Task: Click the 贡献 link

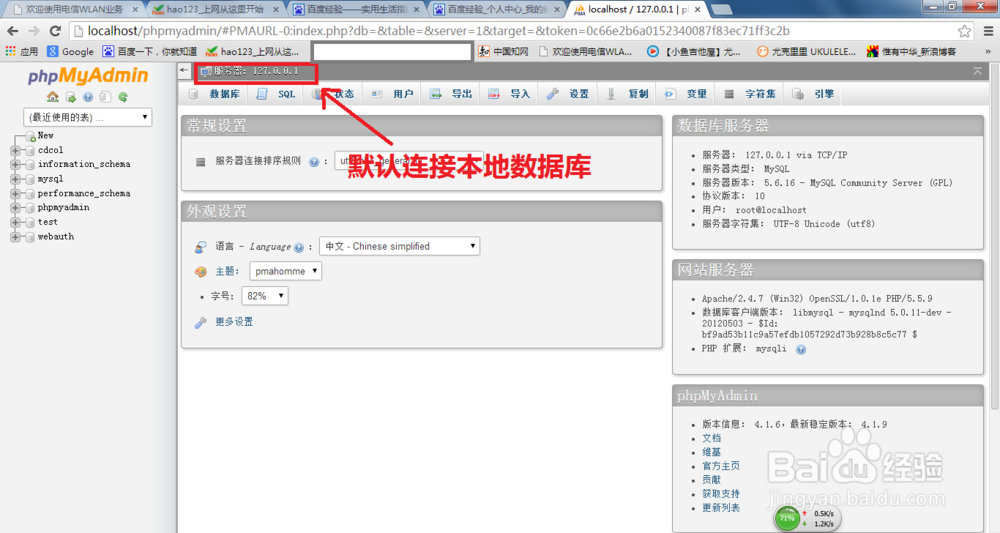Action: [x=712, y=480]
